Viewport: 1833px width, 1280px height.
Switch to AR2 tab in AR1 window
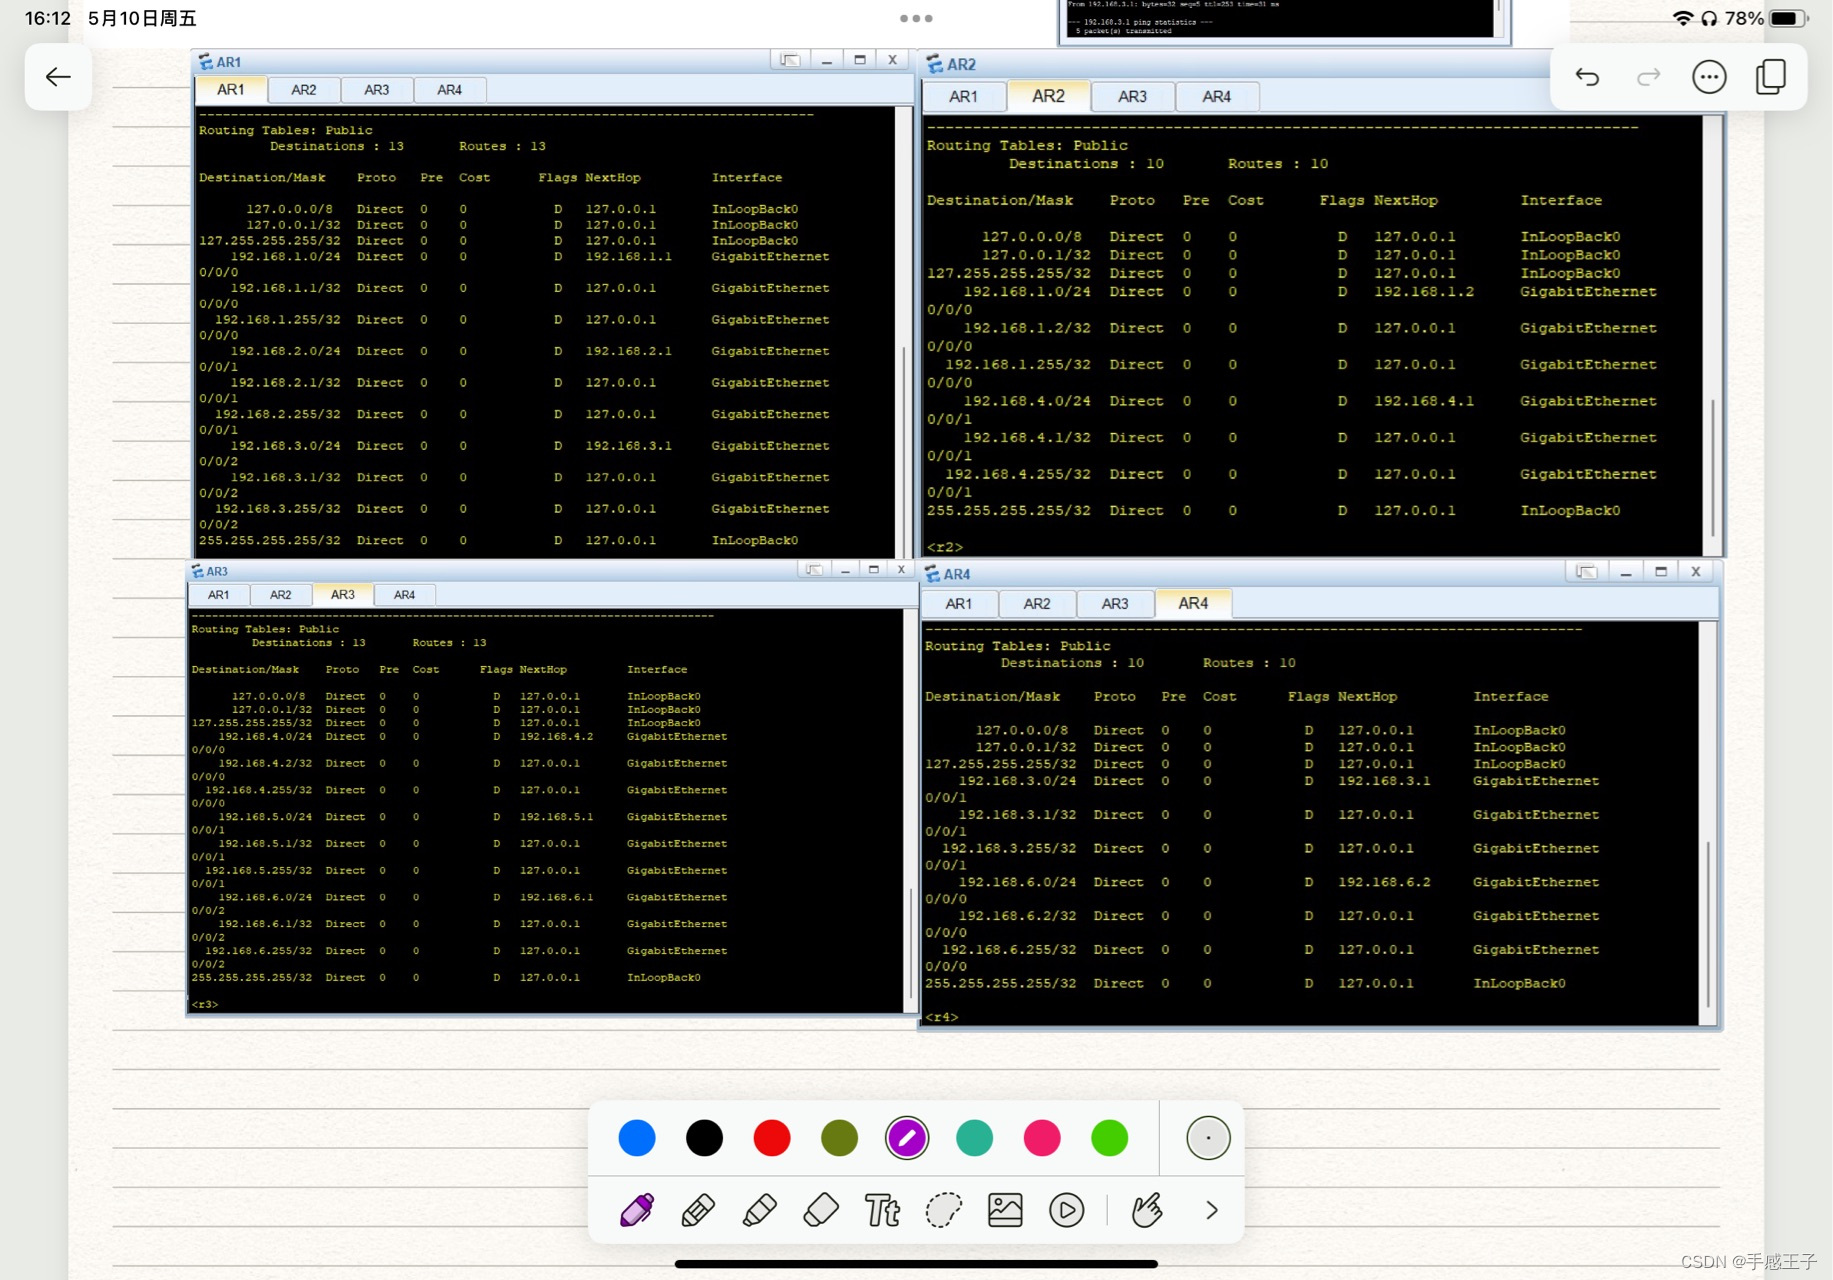click(304, 90)
